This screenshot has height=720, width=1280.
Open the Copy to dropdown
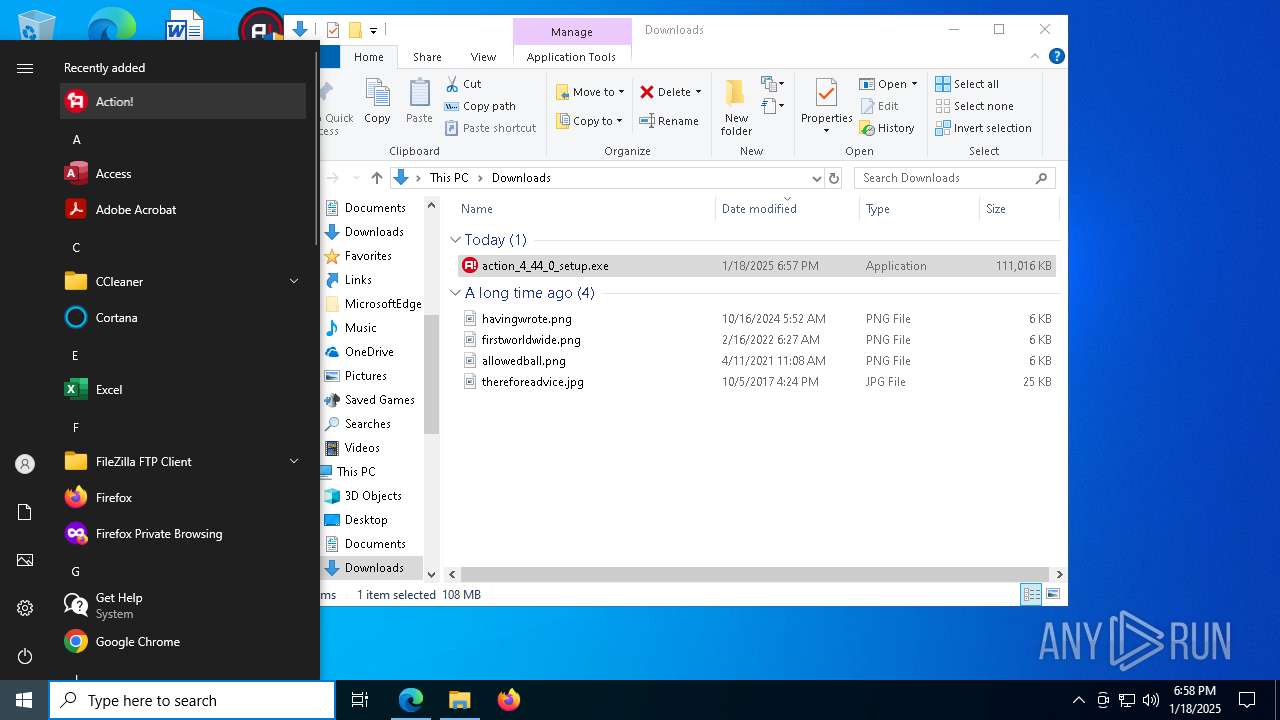589,121
